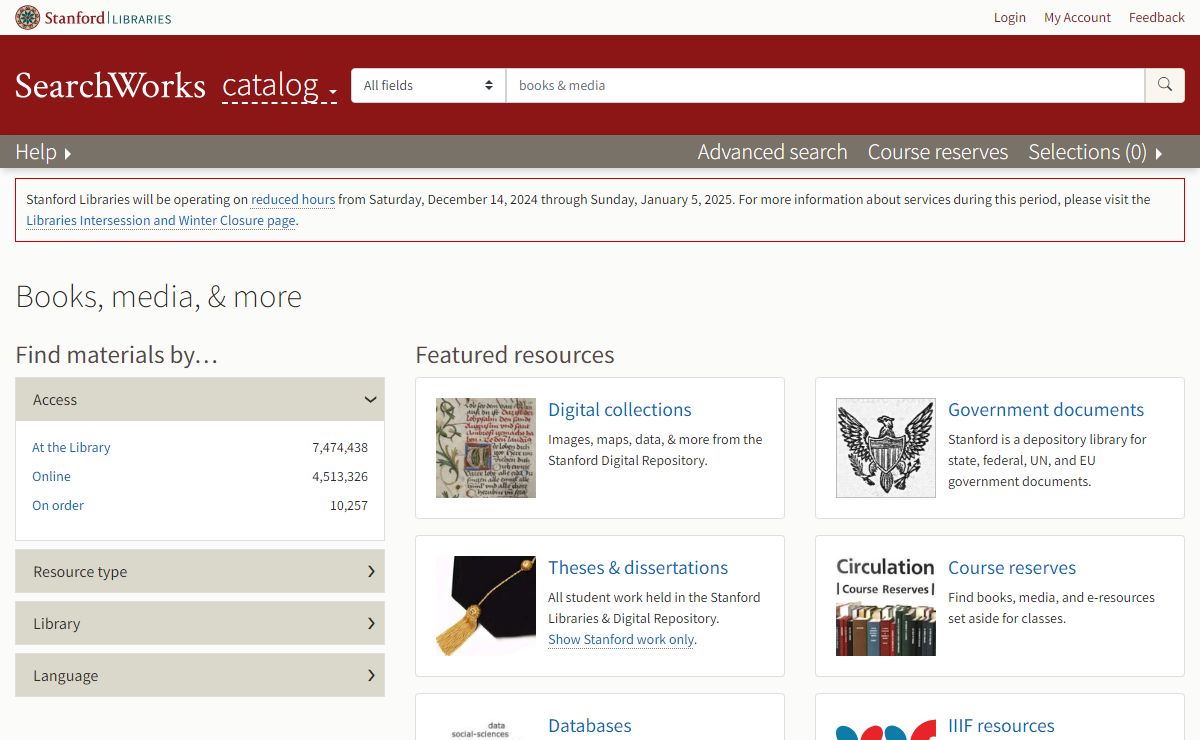The image size is (1200, 740).
Task: Go to My Account
Action: [x=1077, y=17]
